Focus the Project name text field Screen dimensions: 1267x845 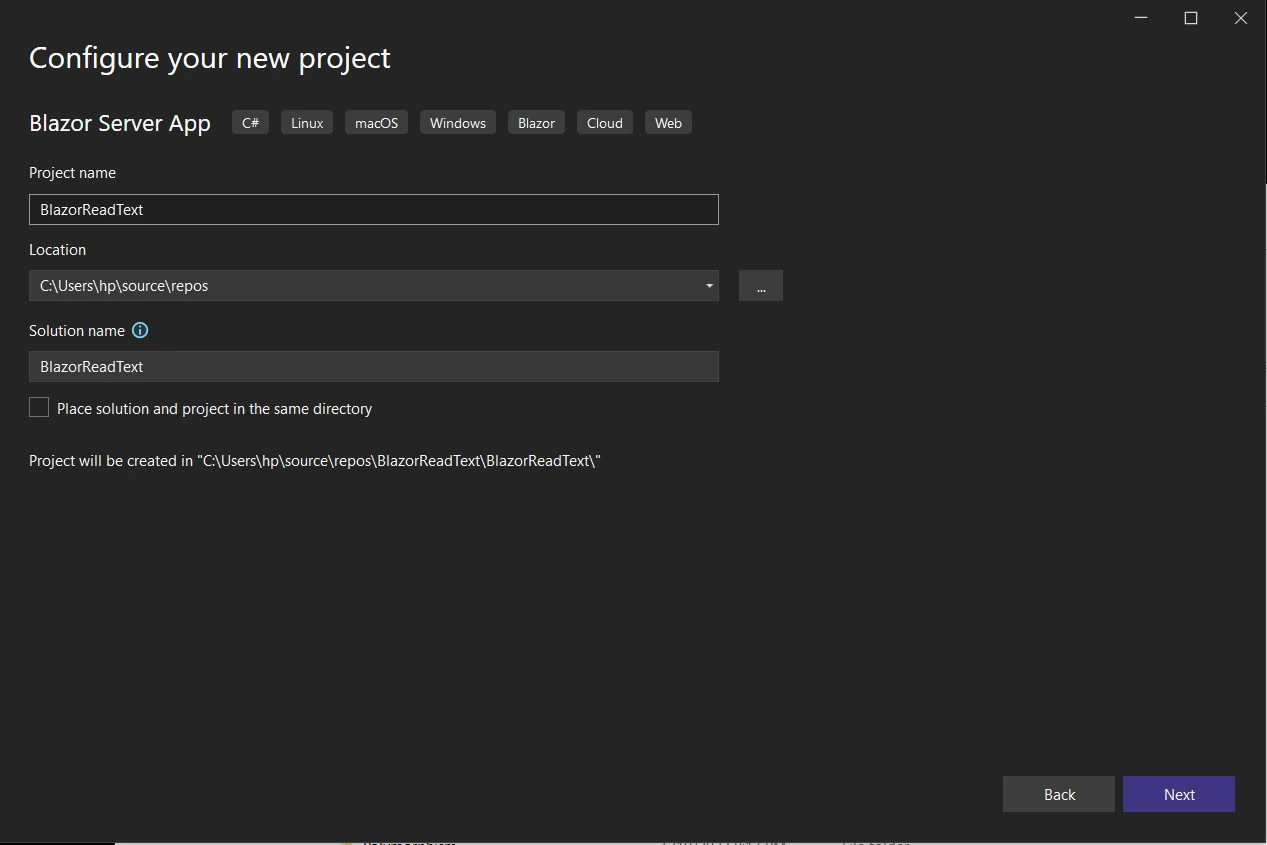pos(373,210)
